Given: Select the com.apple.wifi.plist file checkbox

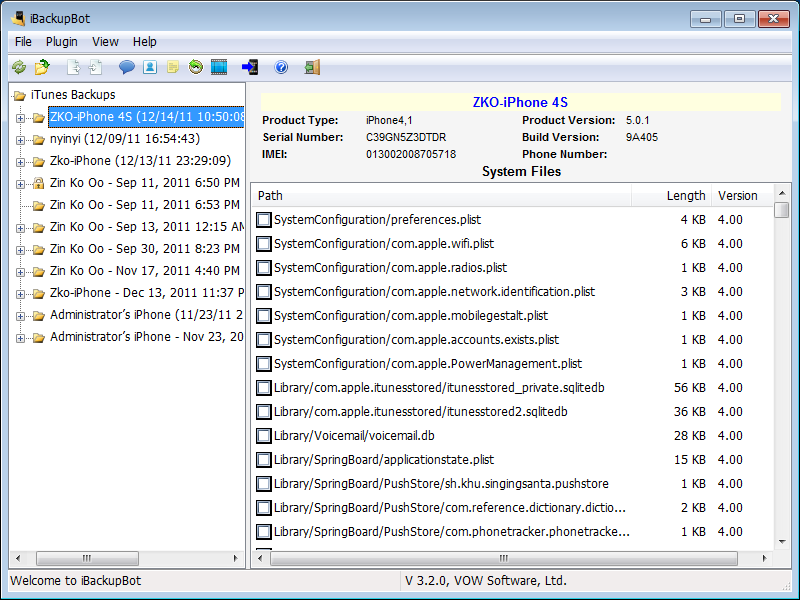Looking at the screenshot, I should (x=264, y=244).
